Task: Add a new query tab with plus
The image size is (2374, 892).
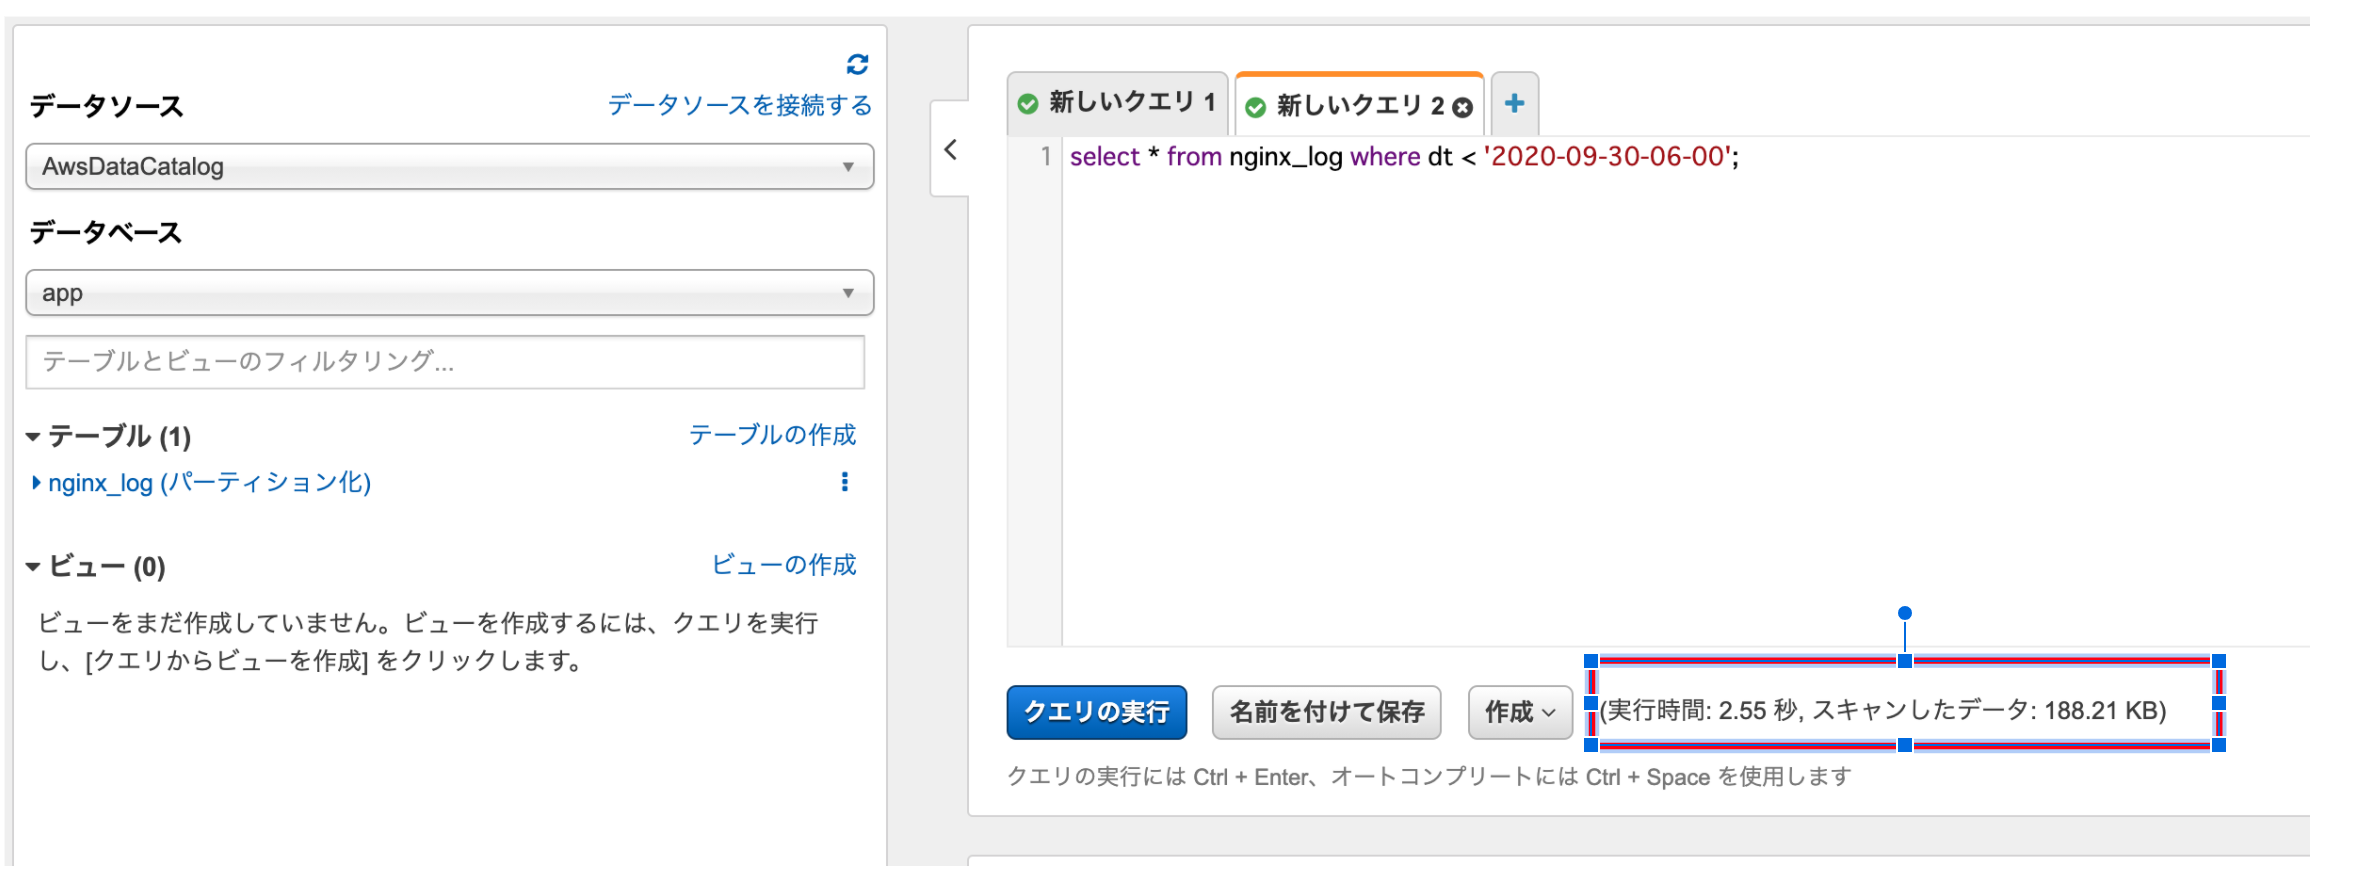Action: coord(1515,103)
